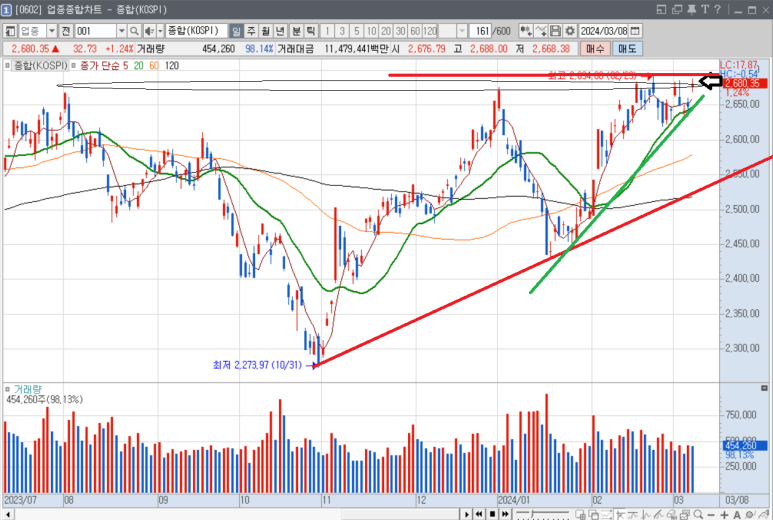
Task: Open the blank interval dropdown arrow
Action: pos(461,31)
